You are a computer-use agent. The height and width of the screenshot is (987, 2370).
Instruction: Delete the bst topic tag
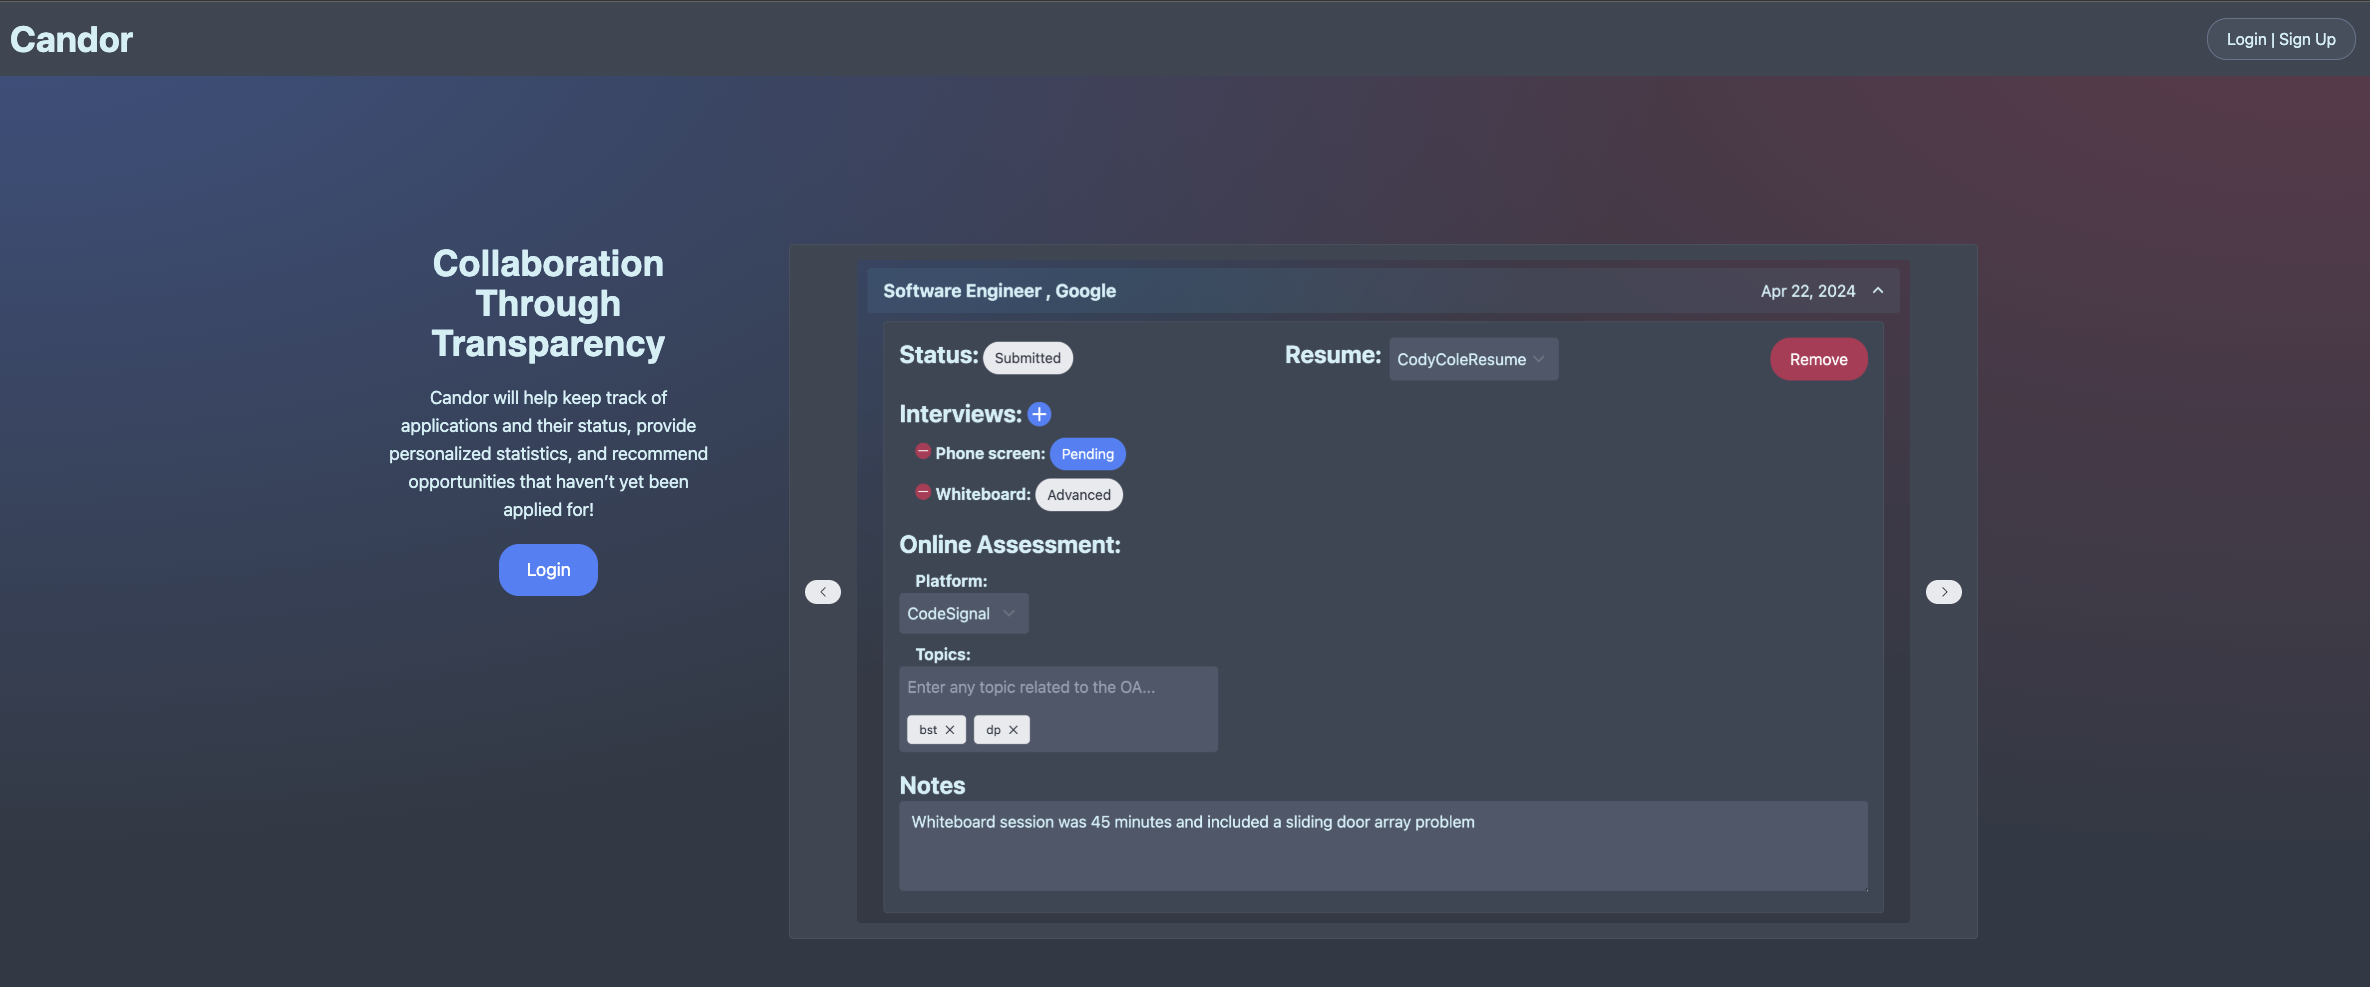950,730
